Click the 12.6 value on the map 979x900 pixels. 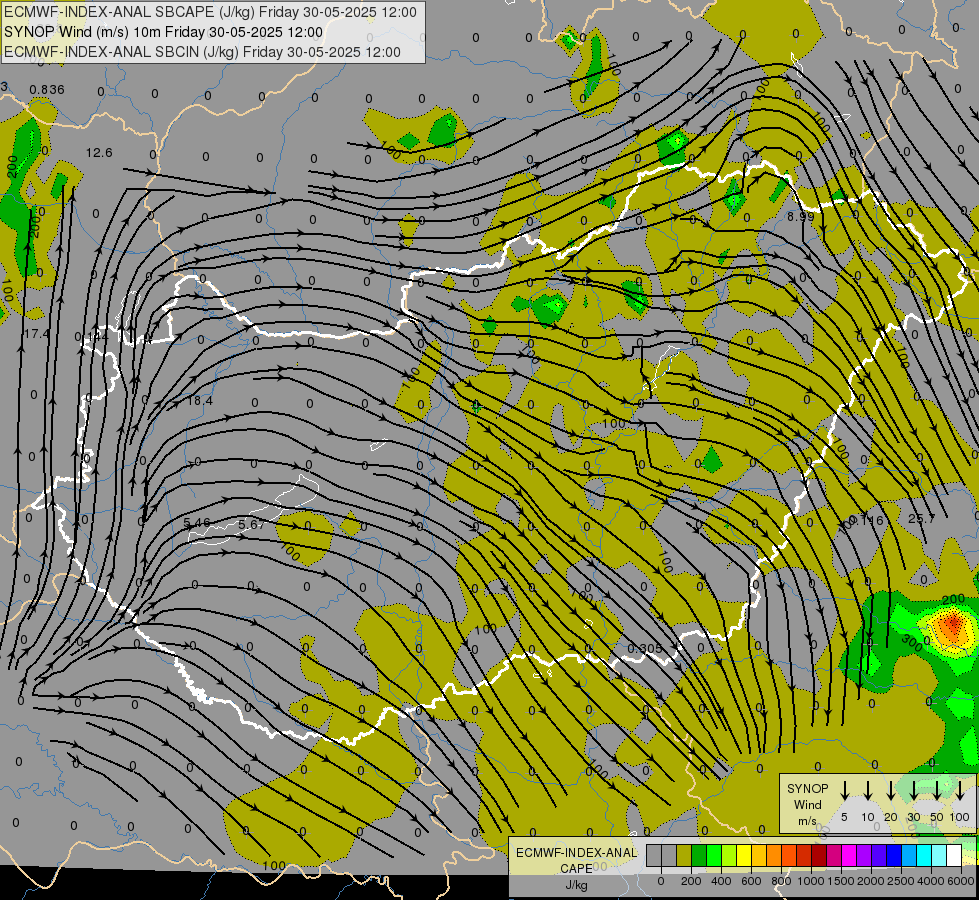point(99,152)
